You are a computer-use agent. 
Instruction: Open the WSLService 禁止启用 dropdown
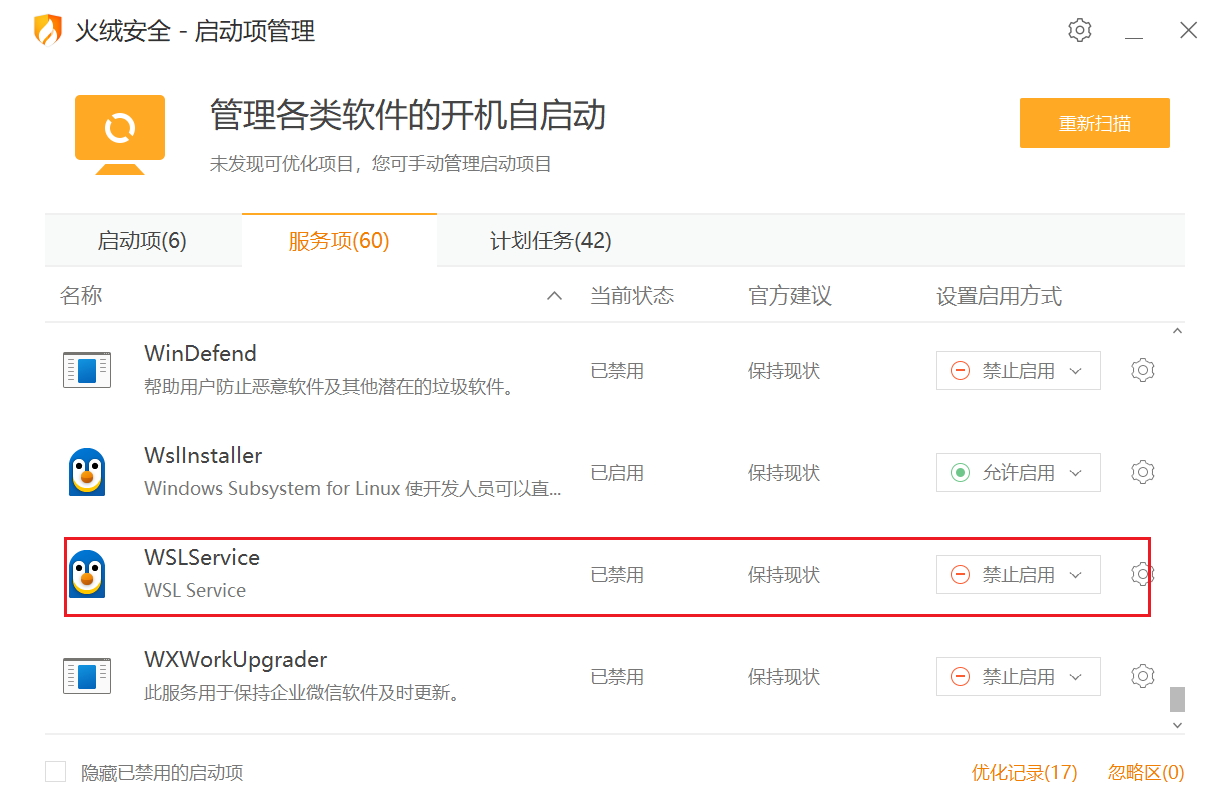tap(1018, 574)
